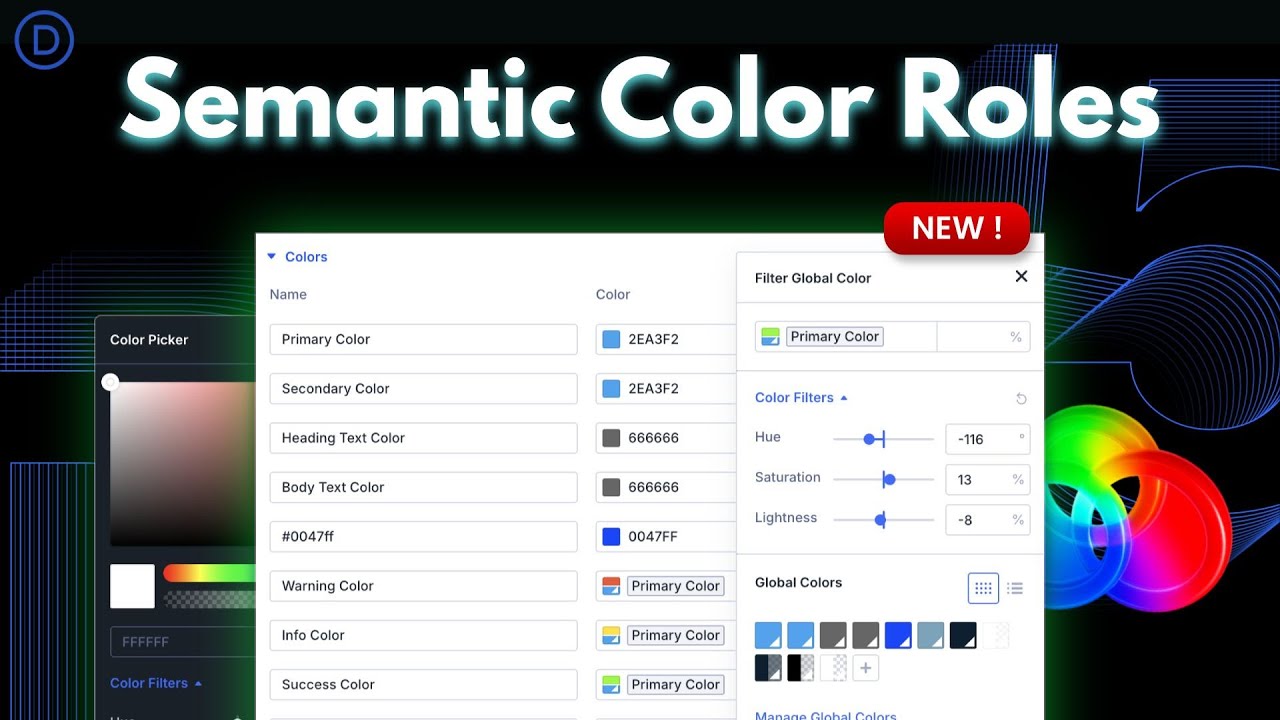Viewport: 1280px width, 720px height.
Task: Switch Global Colors to list view
Action: pos(1015,588)
